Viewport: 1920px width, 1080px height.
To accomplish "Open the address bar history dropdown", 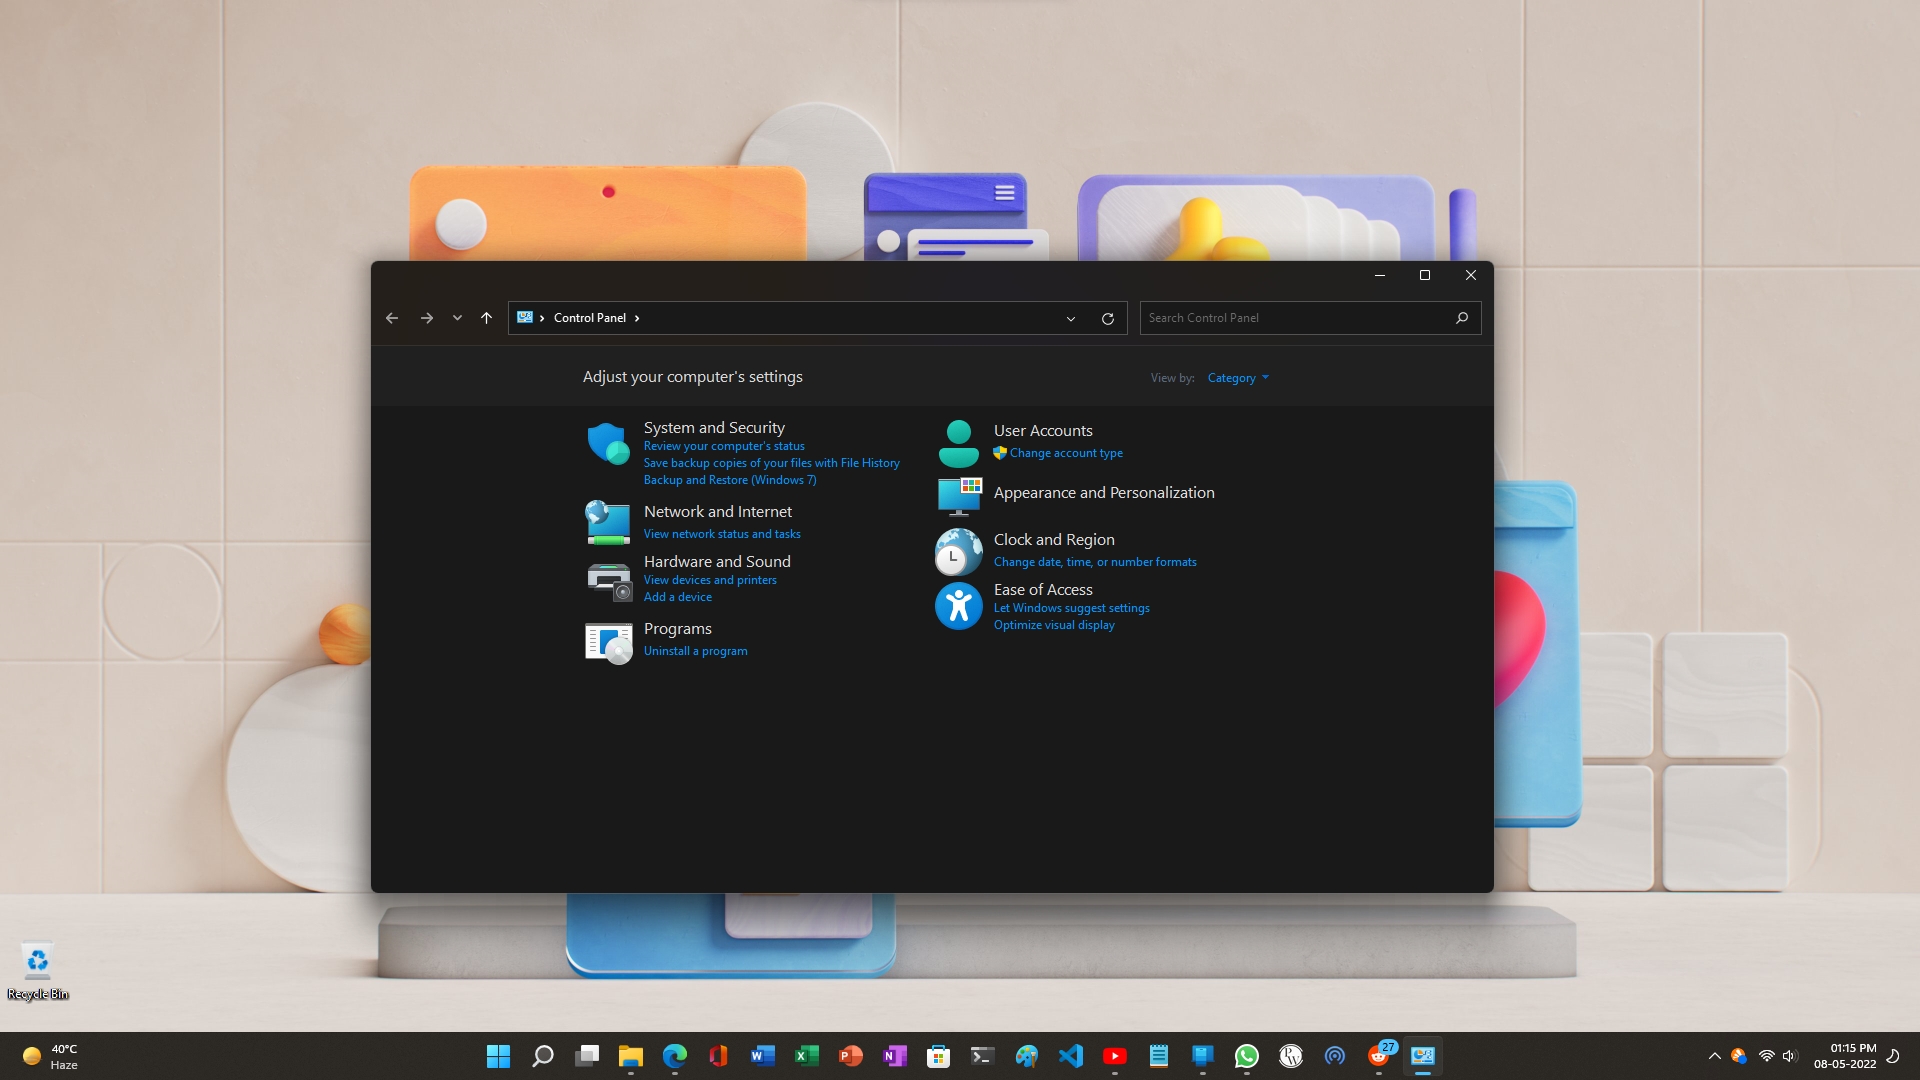I will pos(1070,318).
